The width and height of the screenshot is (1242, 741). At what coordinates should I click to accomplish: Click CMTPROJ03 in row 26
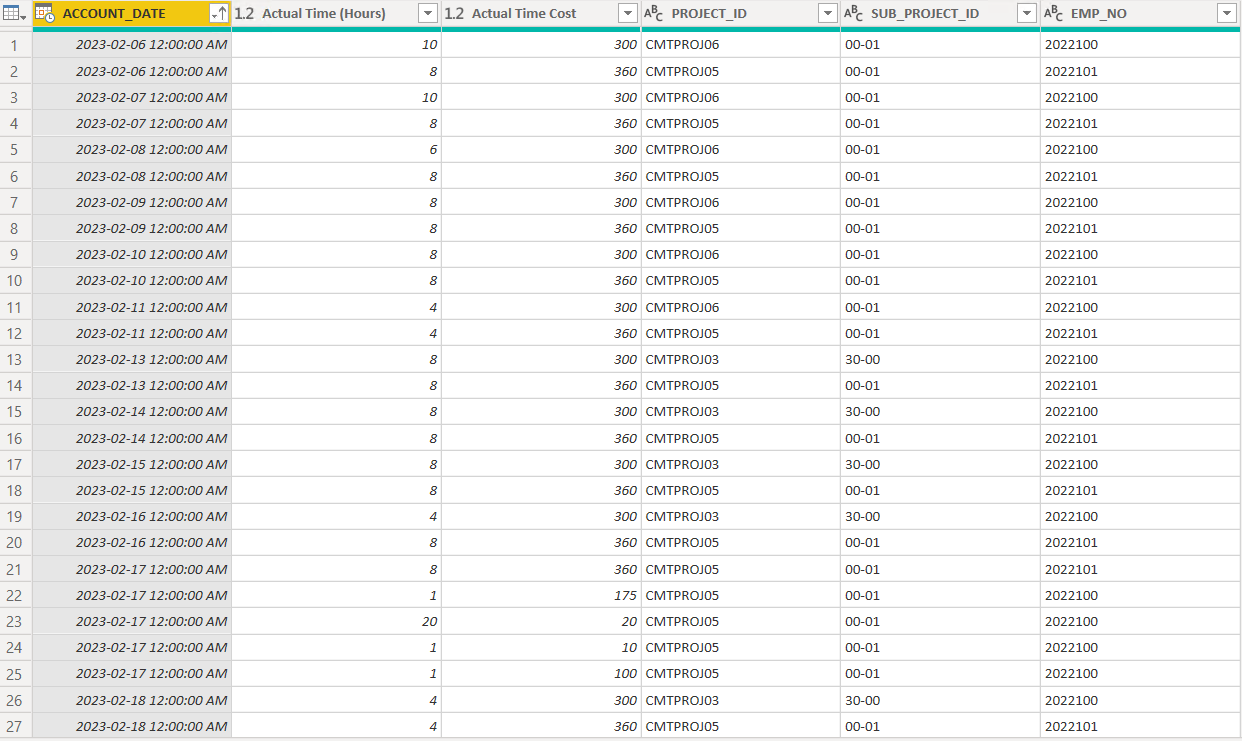741,700
